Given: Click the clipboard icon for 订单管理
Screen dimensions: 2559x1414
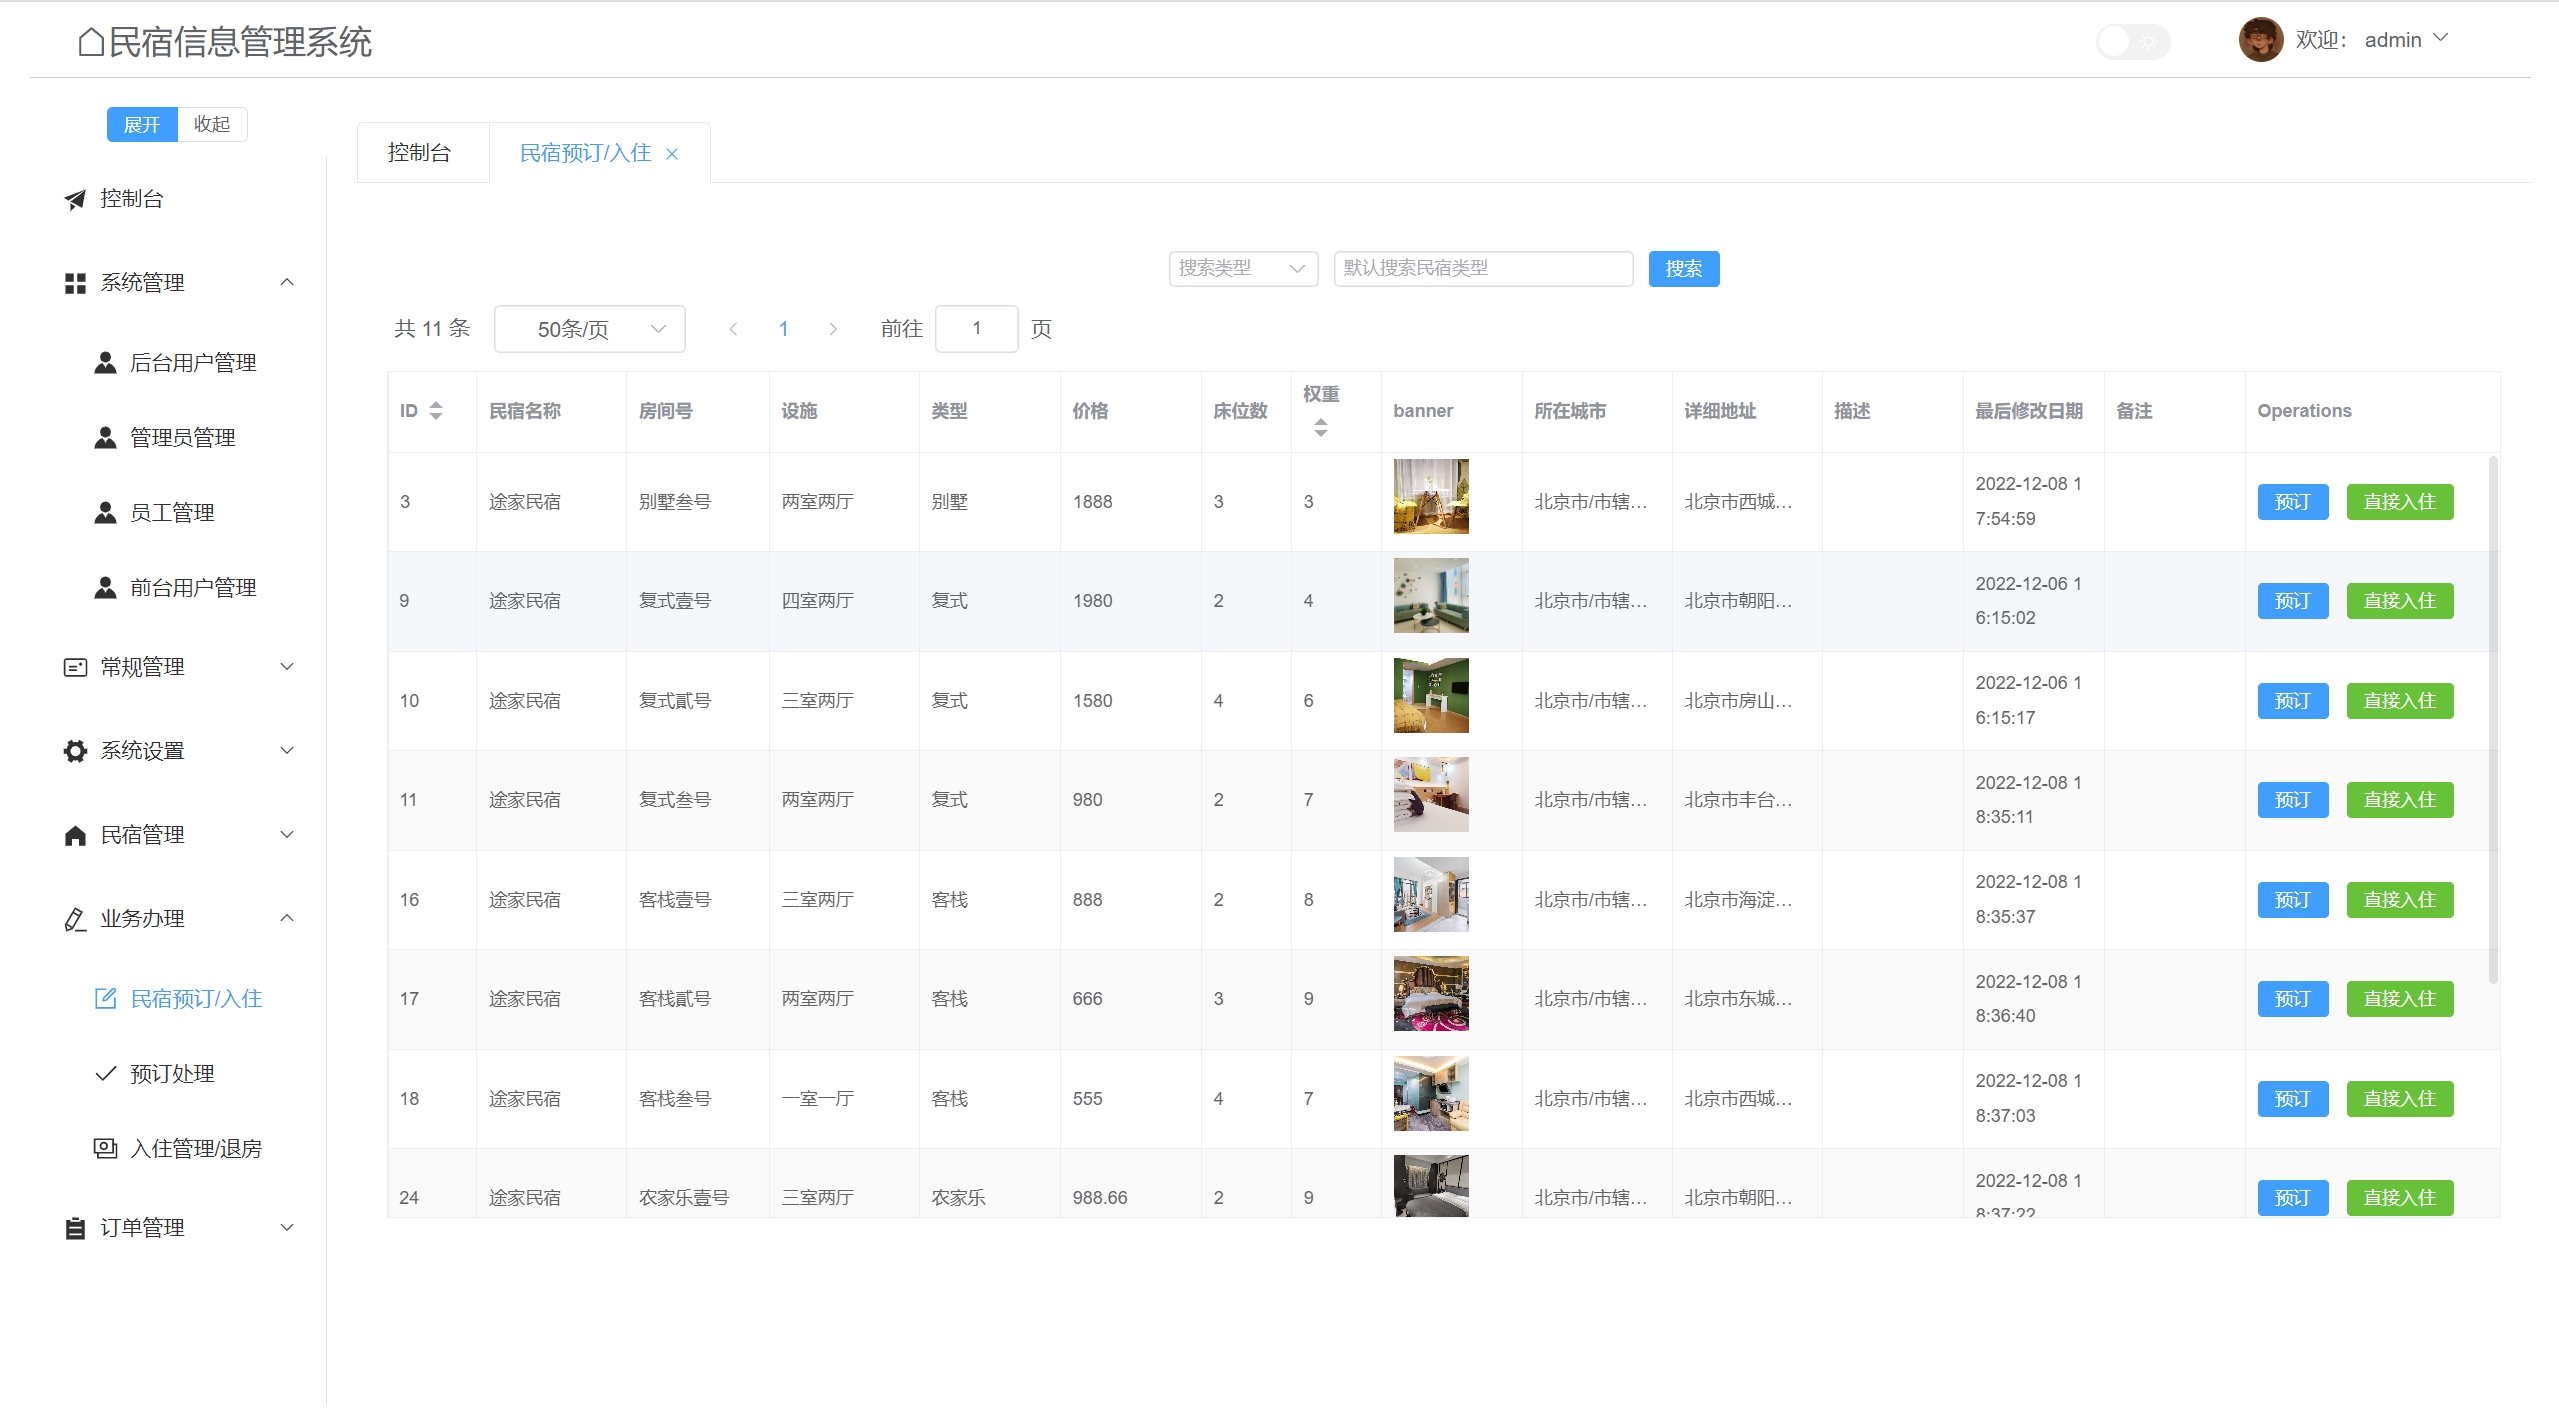Looking at the screenshot, I should [x=75, y=1228].
